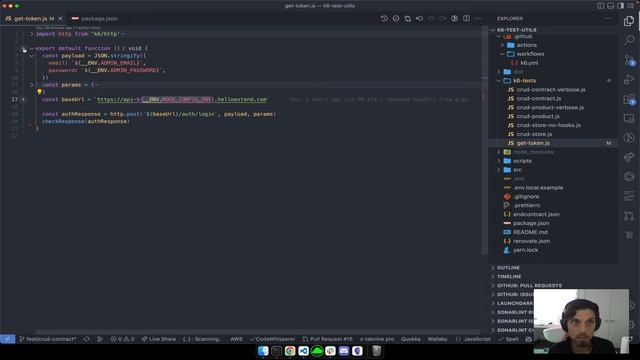Expand the actions folder
Screen dimensions: 640x360
click(x=502, y=45)
